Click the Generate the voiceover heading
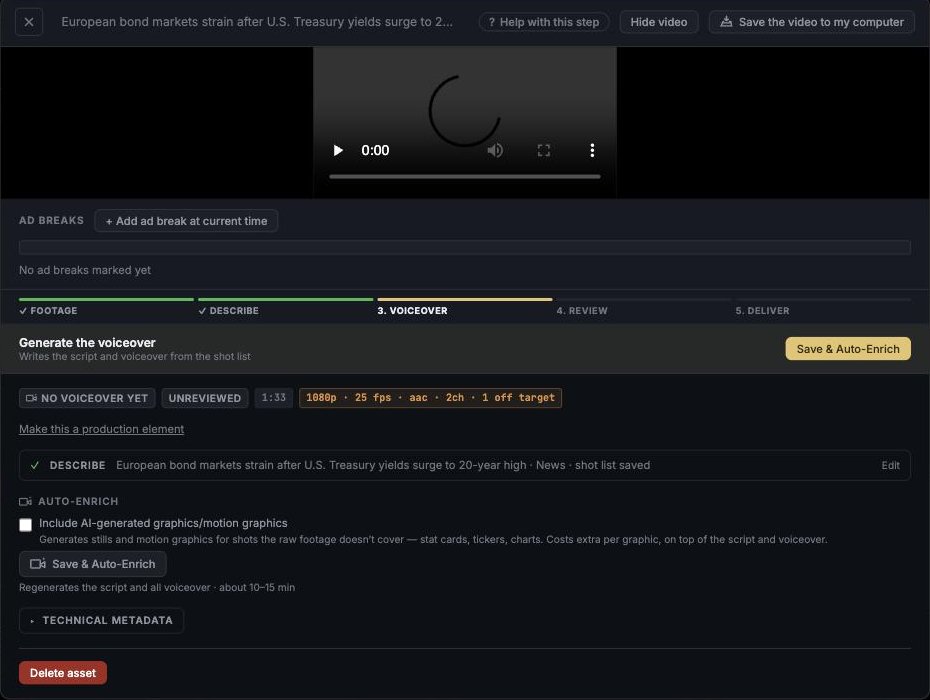 (x=87, y=342)
